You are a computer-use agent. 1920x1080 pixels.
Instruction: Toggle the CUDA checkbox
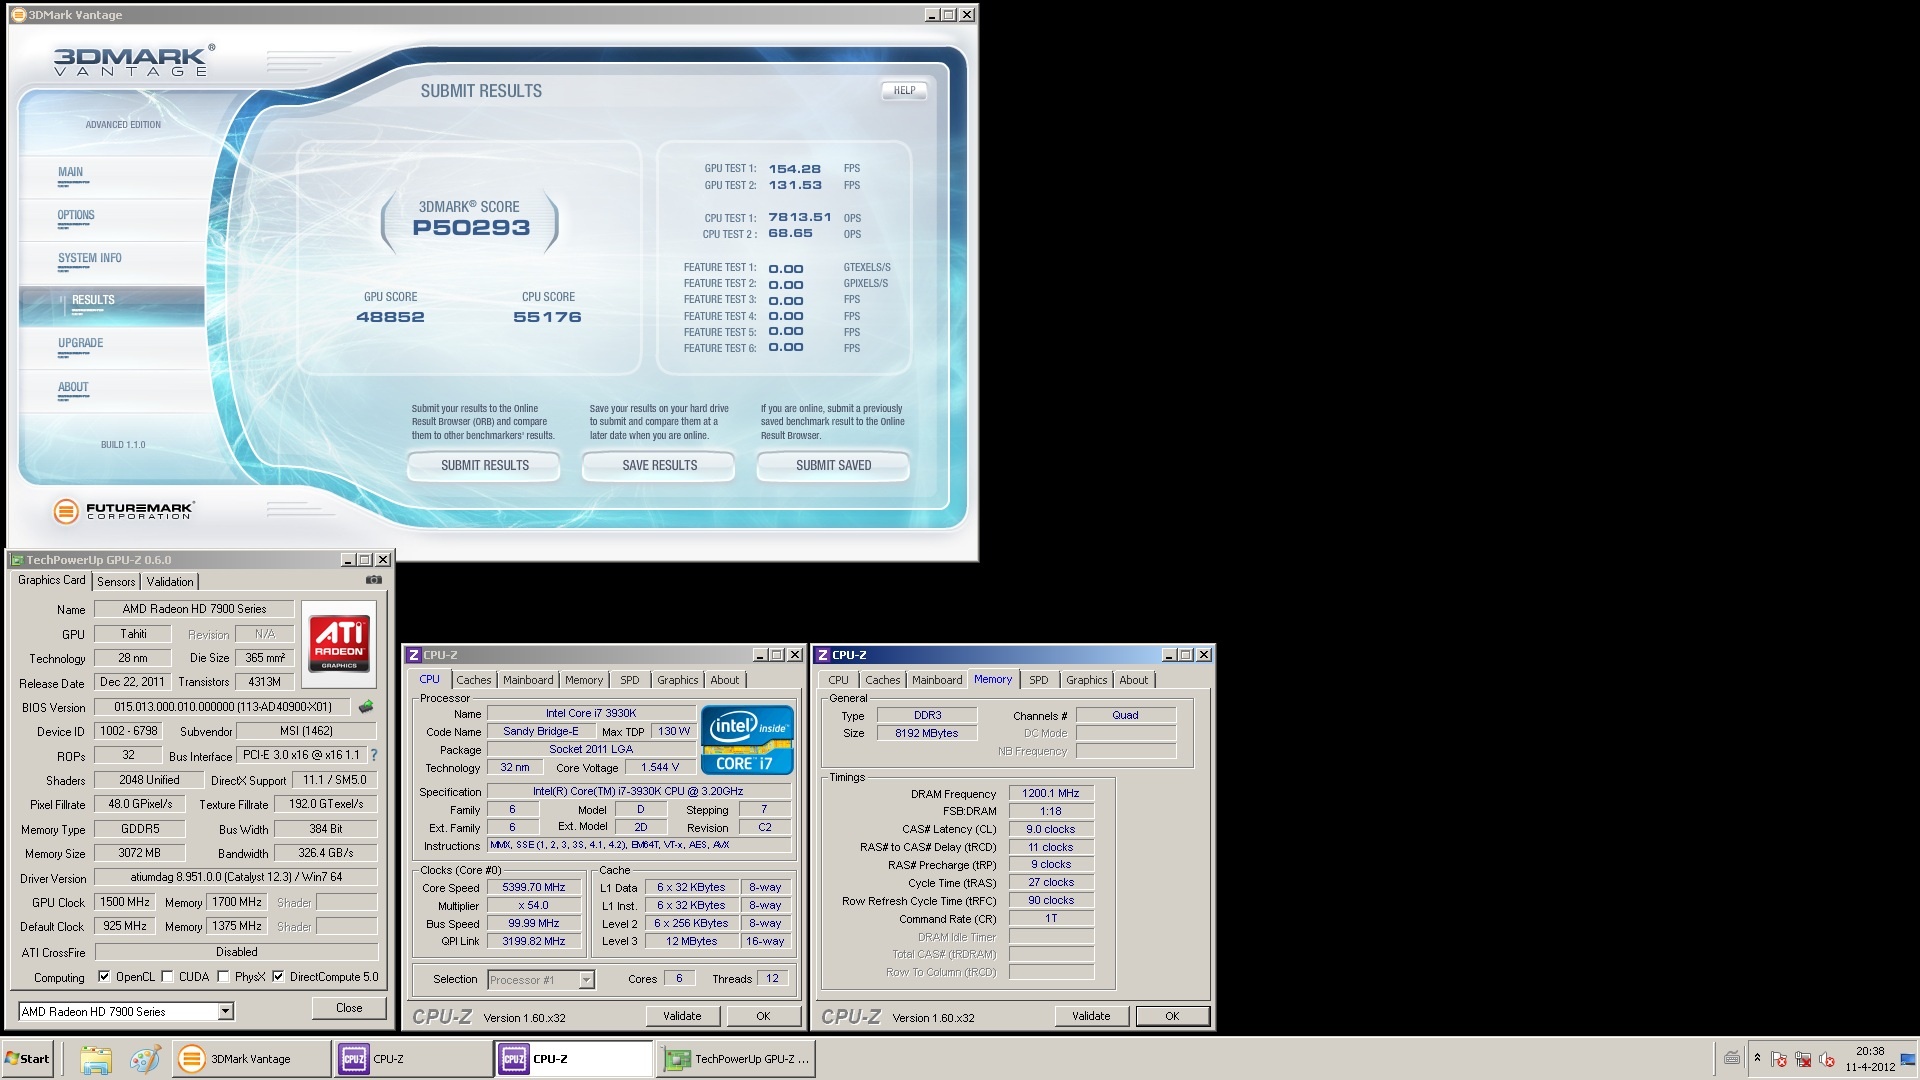click(167, 977)
